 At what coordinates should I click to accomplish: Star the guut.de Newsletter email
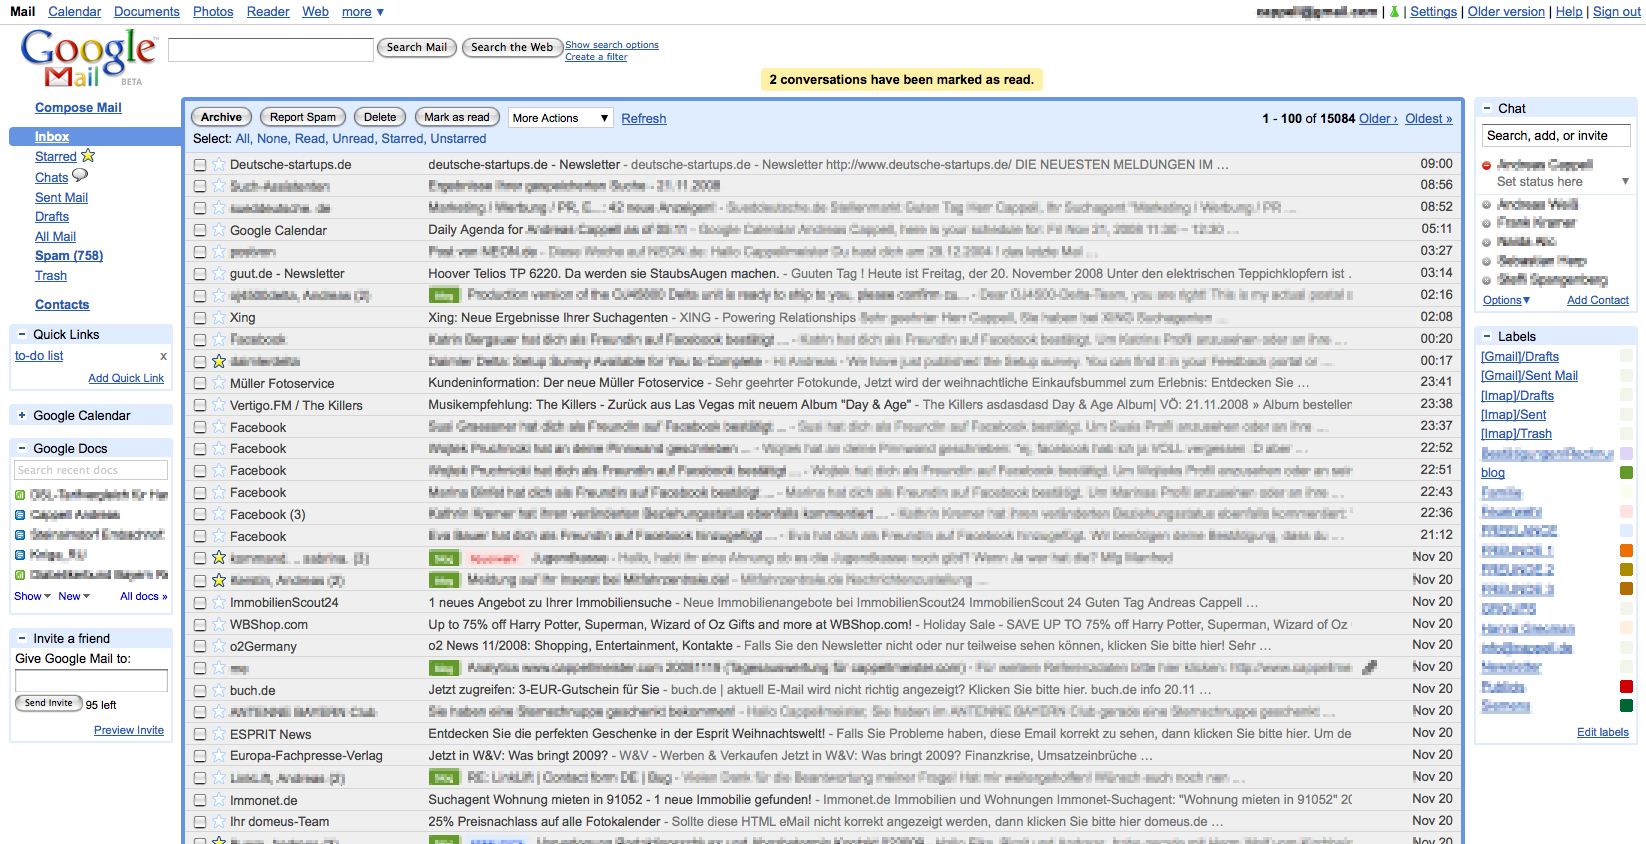click(x=219, y=274)
